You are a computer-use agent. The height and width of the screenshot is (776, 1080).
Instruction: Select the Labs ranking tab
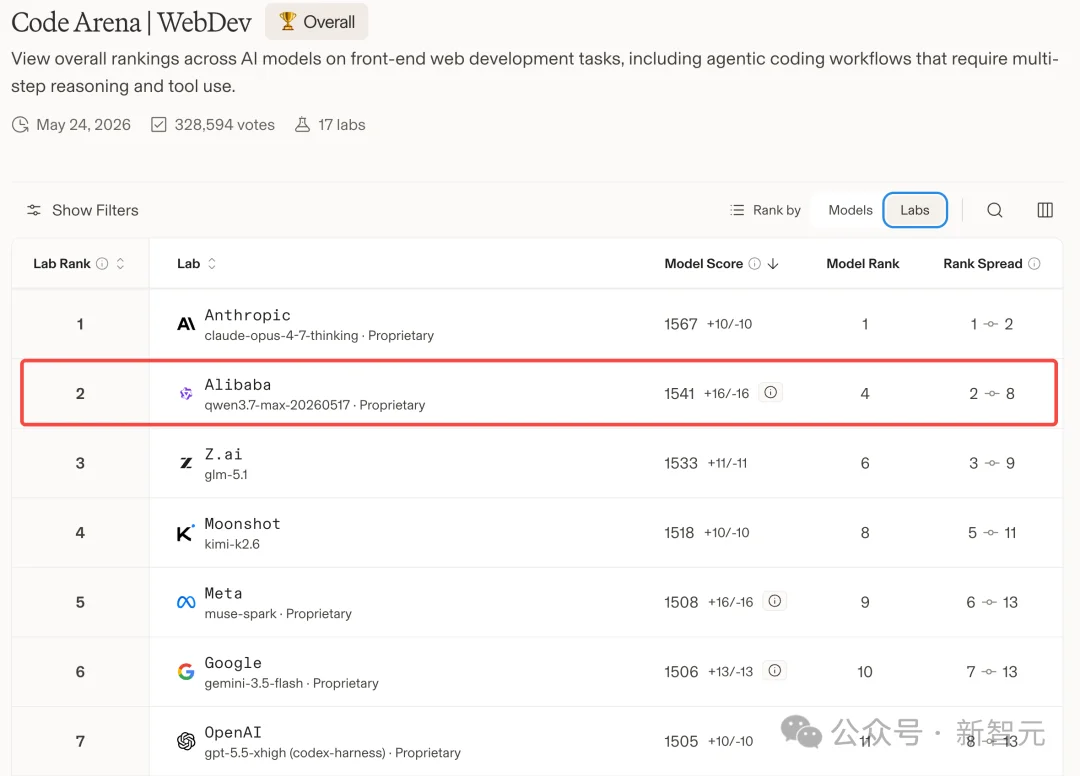pyautogui.click(x=915, y=210)
